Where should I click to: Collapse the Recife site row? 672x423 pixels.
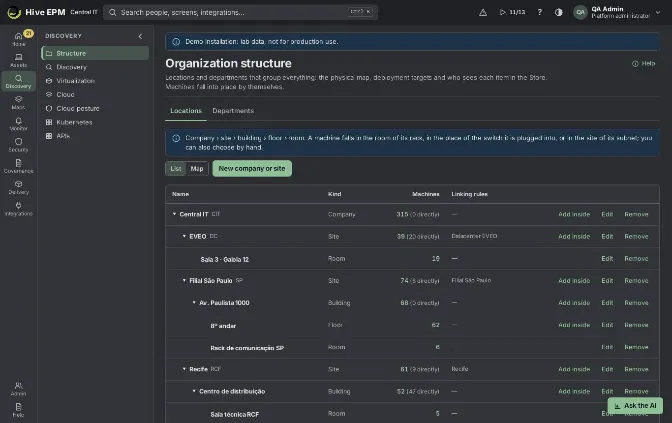click(184, 369)
